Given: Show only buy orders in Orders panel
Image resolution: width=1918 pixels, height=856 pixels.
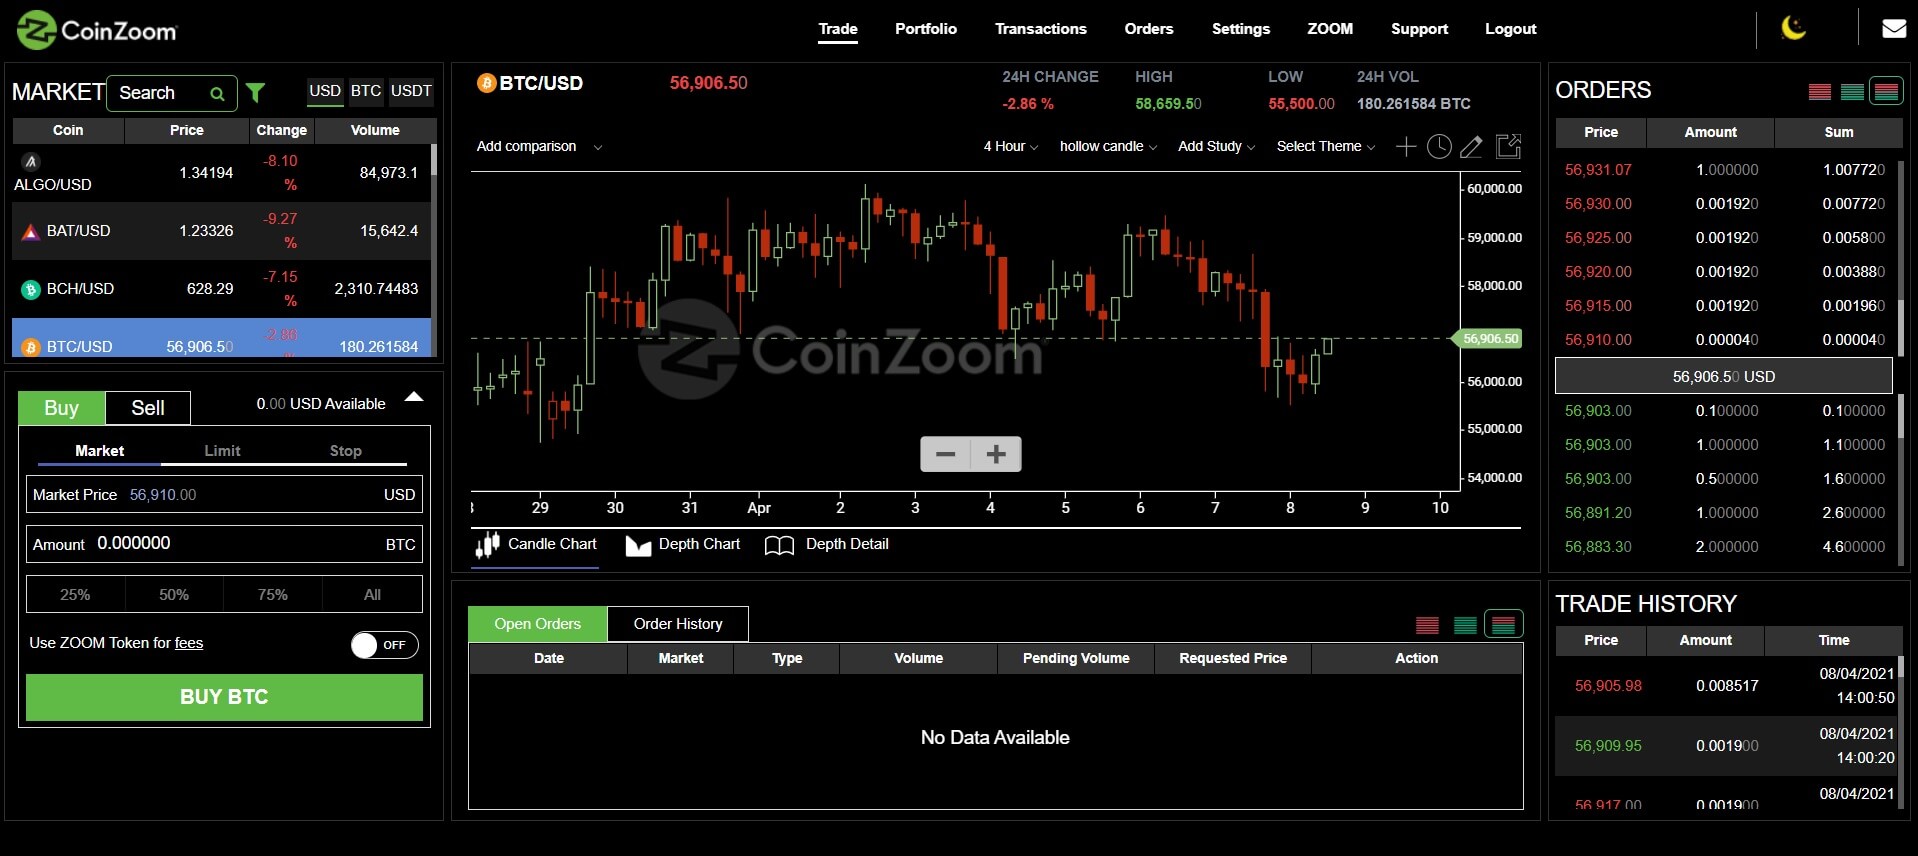Looking at the screenshot, I should pos(1853,92).
